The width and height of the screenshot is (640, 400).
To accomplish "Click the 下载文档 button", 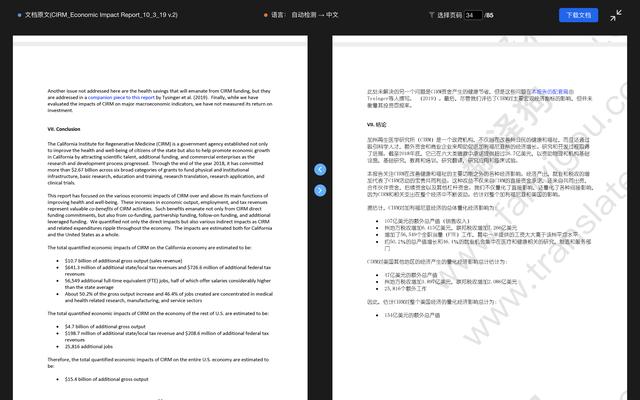I will tap(578, 15).
